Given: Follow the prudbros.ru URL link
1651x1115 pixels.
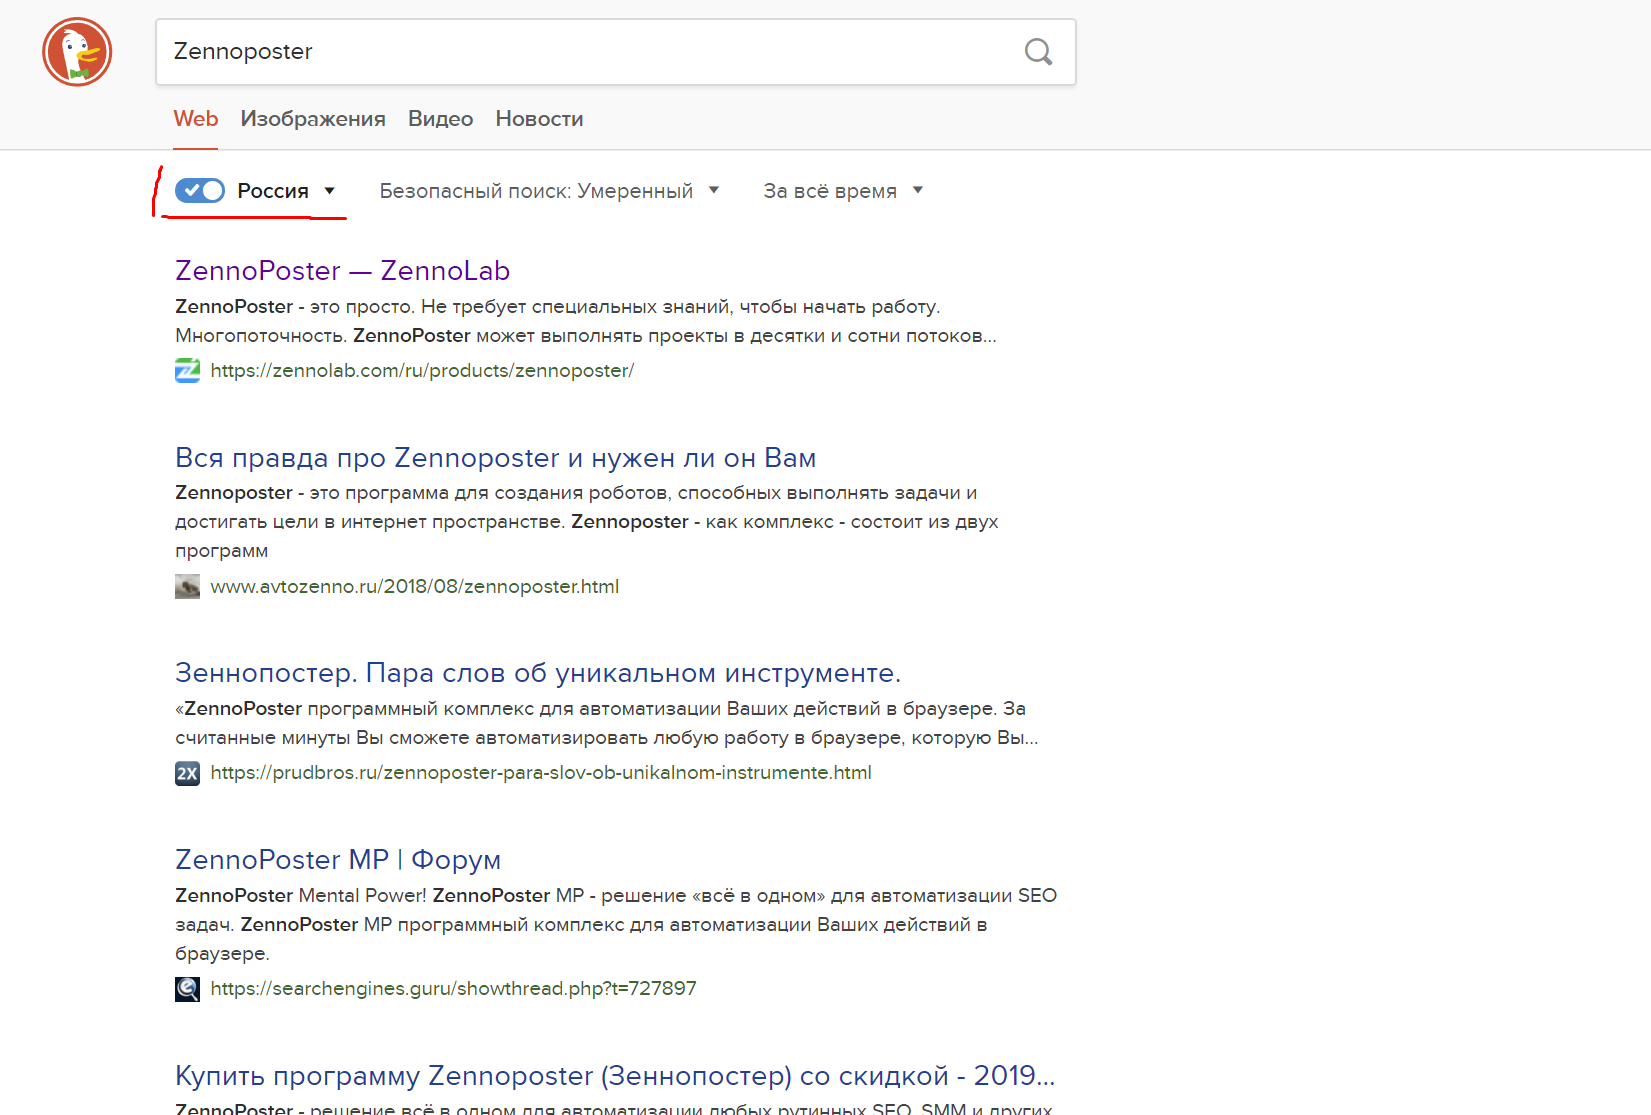Looking at the screenshot, I should coord(541,773).
